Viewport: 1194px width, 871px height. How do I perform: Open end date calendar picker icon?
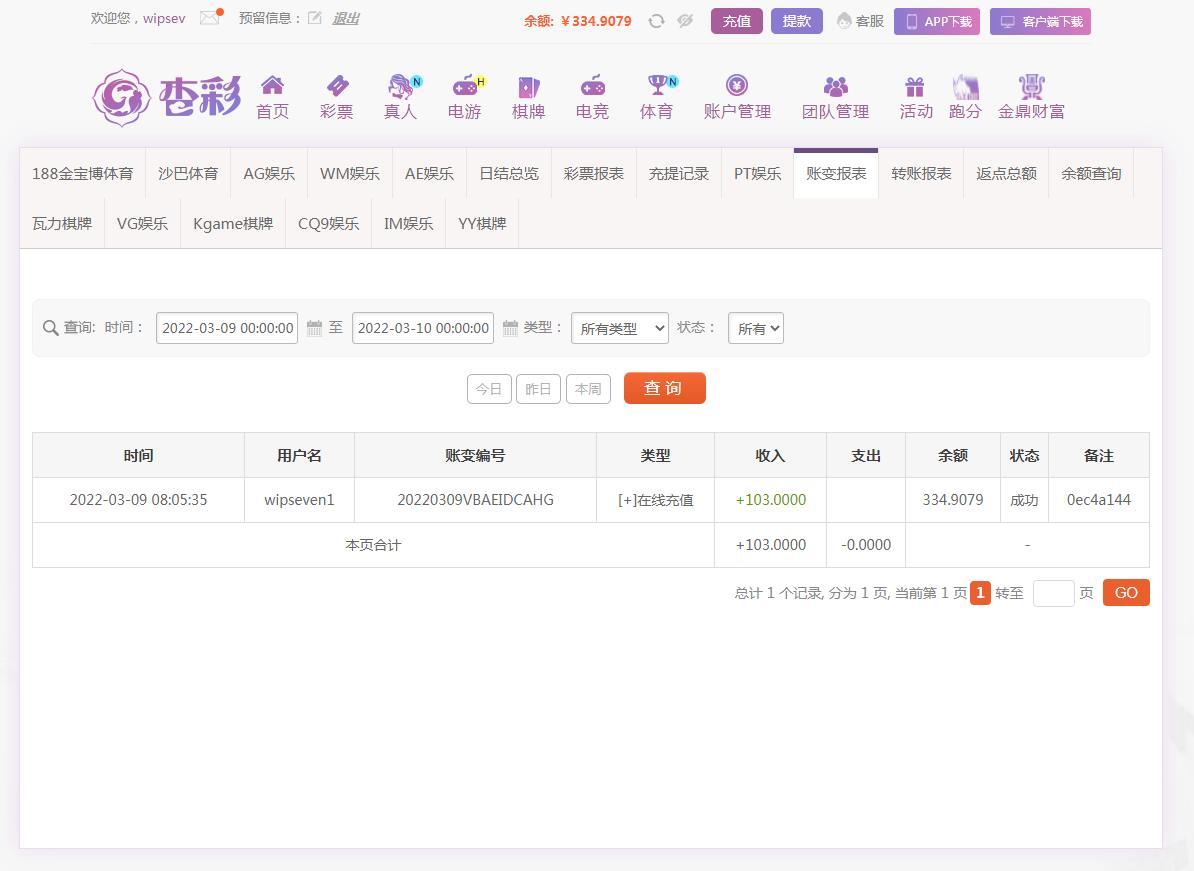tap(510, 328)
